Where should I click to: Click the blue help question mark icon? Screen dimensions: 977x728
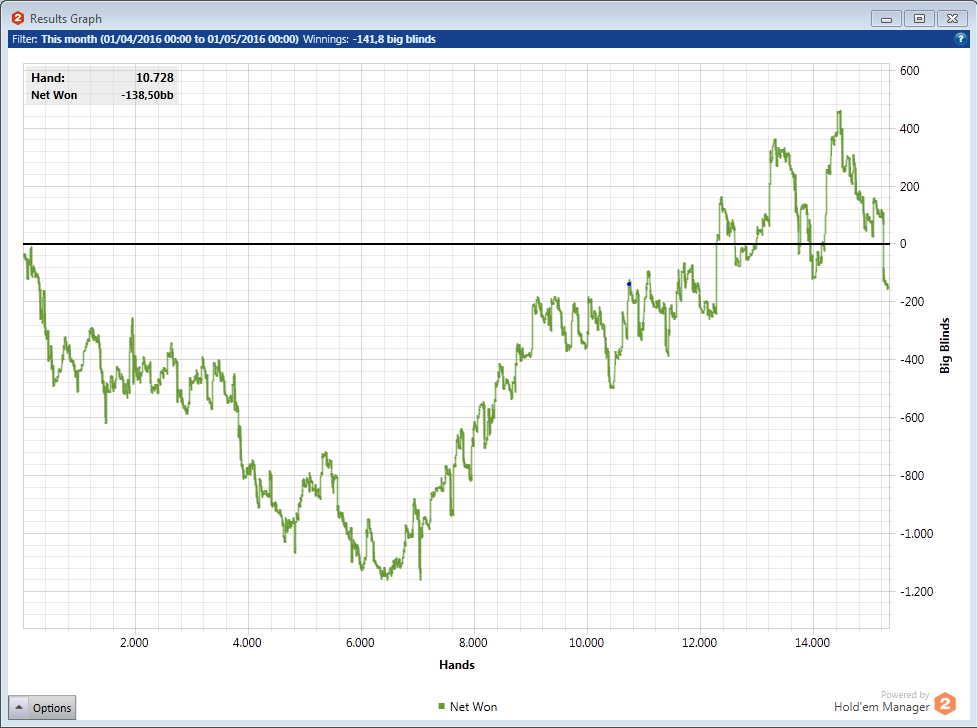coord(960,39)
